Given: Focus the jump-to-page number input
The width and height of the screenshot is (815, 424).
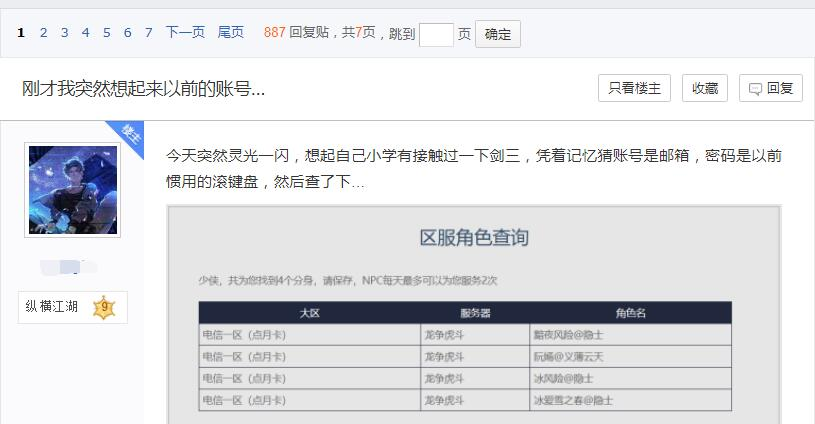Looking at the screenshot, I should pyautogui.click(x=436, y=35).
